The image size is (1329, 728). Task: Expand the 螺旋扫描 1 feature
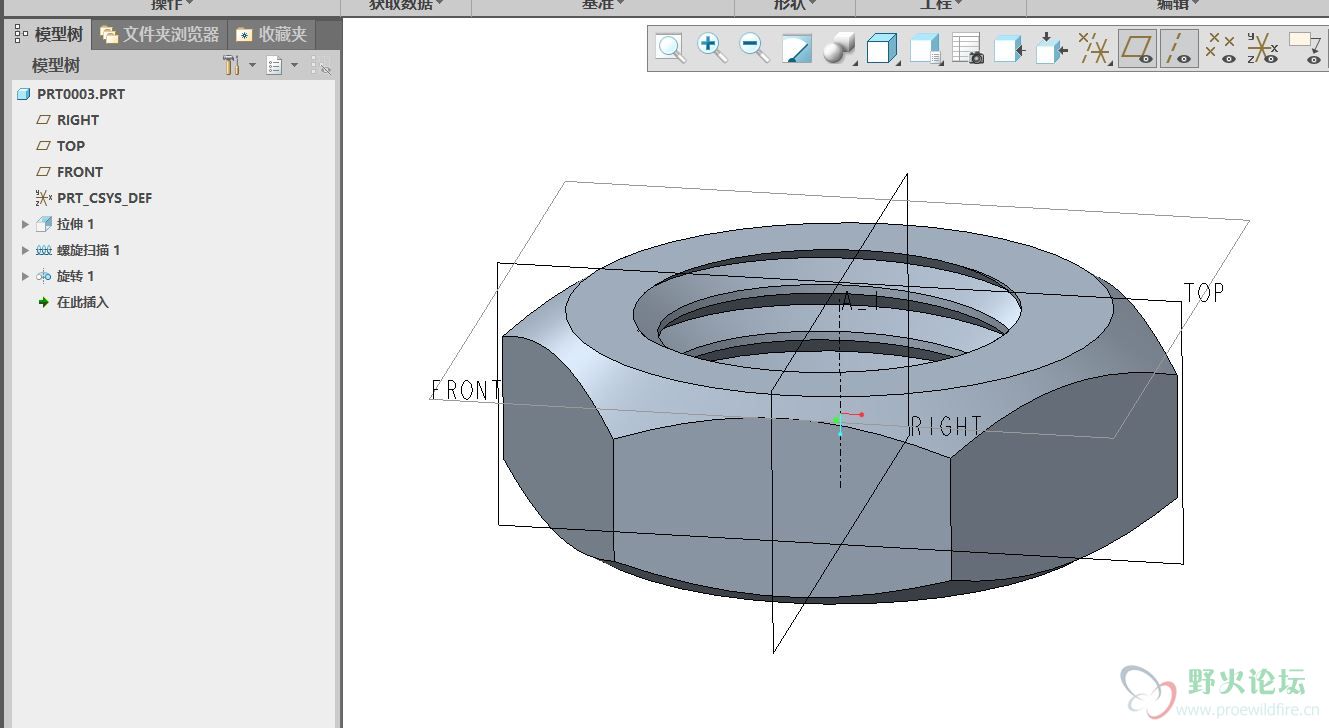pyautogui.click(x=26, y=250)
